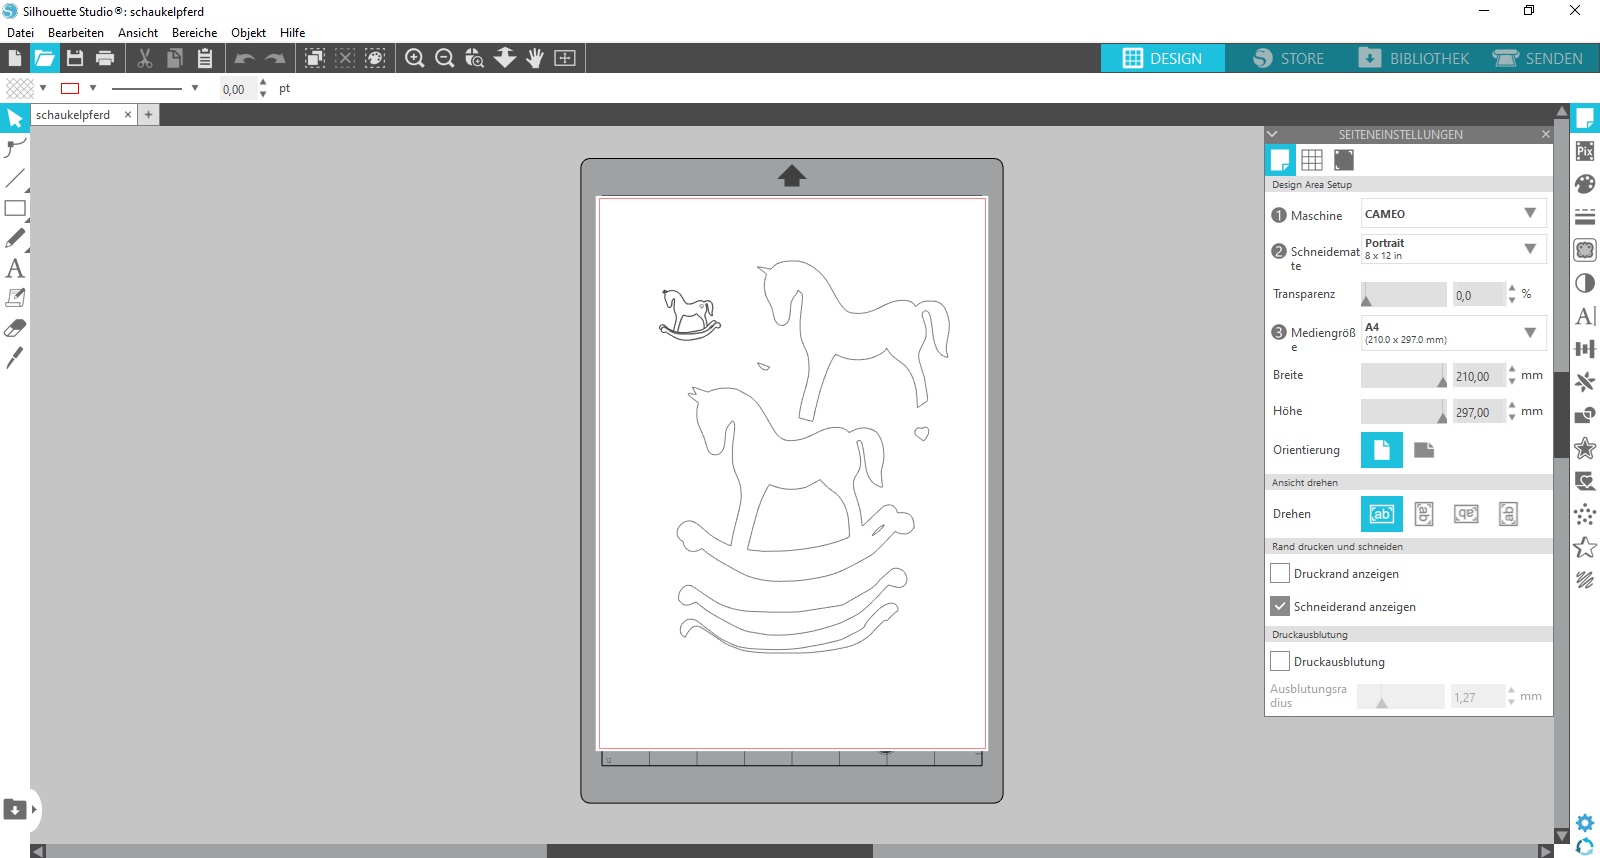This screenshot has height=858, width=1600.
Task: Select the Eraser tool
Action: [15, 328]
